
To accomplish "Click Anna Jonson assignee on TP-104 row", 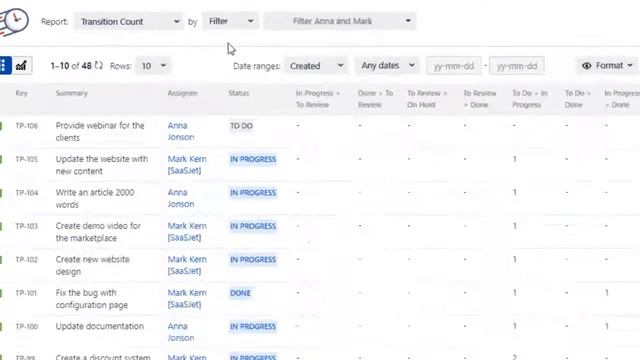I will point(181,198).
